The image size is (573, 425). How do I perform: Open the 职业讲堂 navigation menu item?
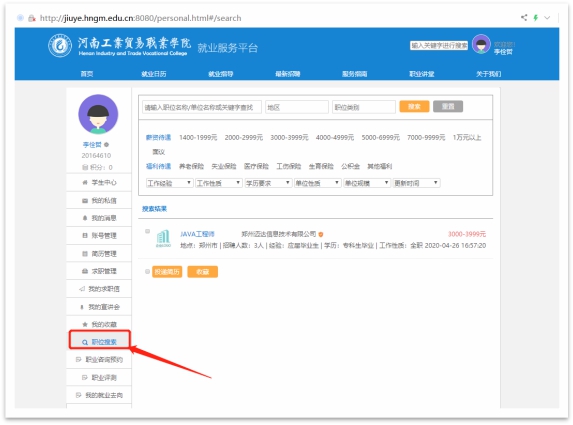click(421, 74)
